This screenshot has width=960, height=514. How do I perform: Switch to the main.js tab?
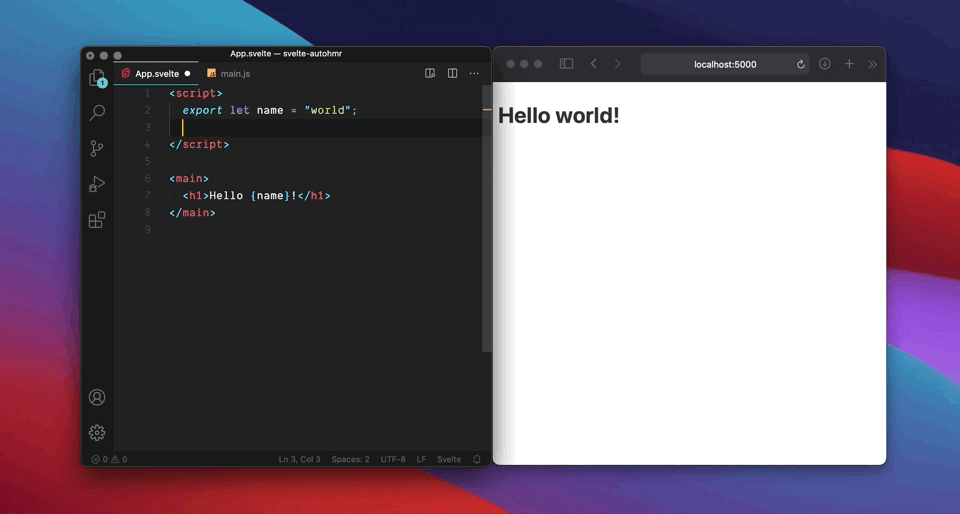(x=229, y=73)
